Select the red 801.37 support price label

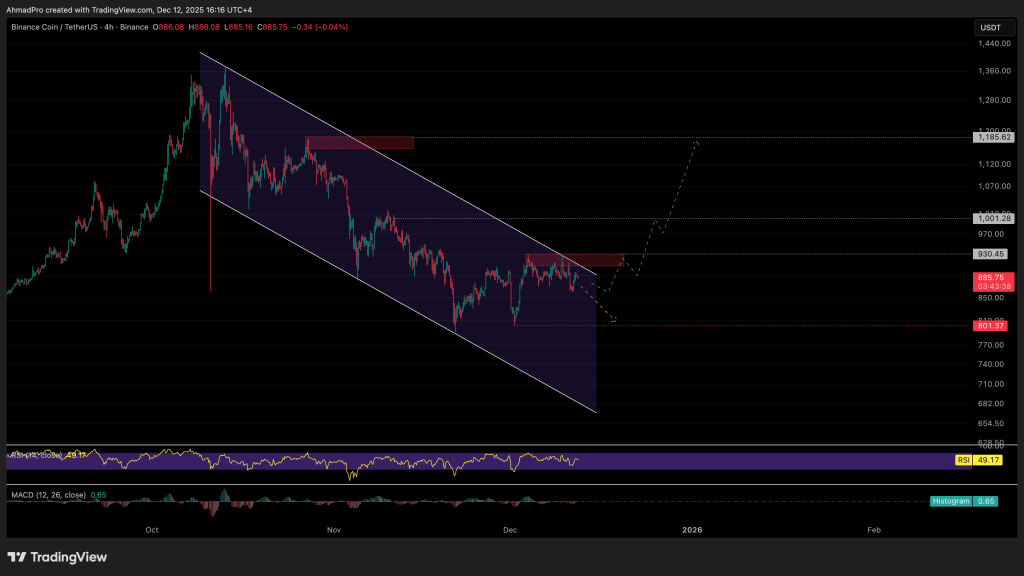[993, 325]
